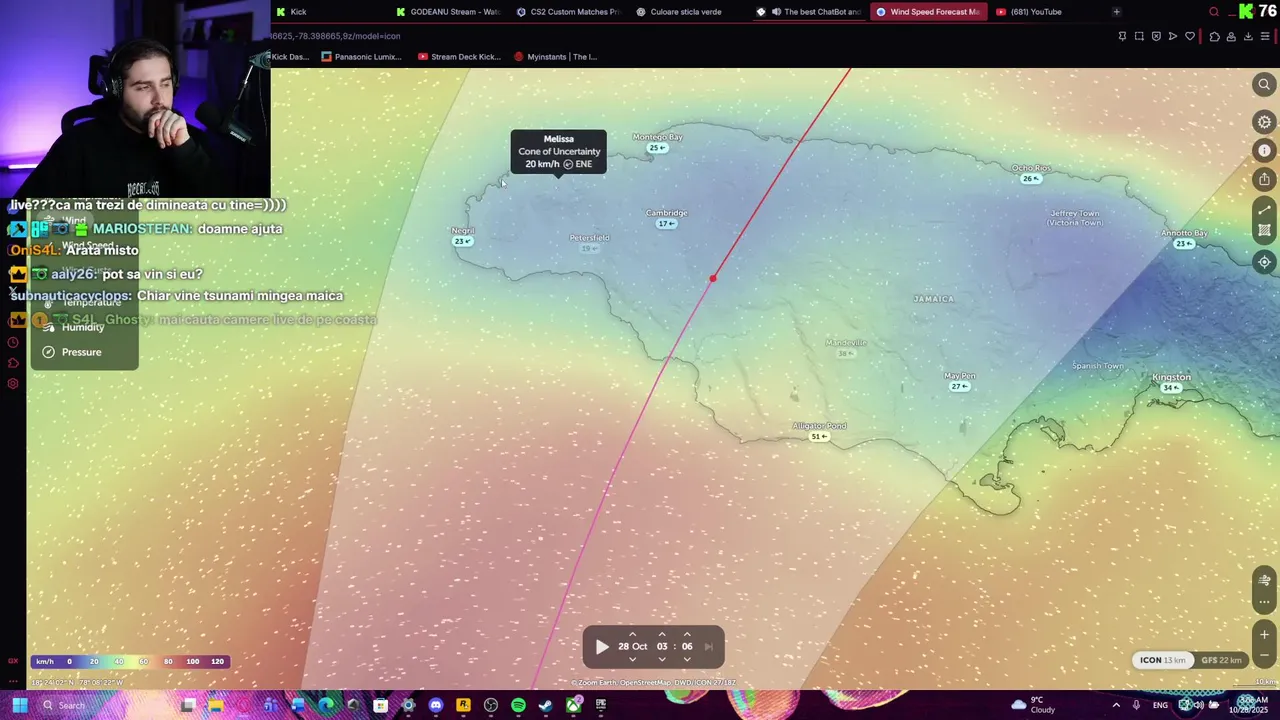The height and width of the screenshot is (720, 1280).
Task: Open the Stream Deck Kick bookmark
Action: [x=460, y=57]
